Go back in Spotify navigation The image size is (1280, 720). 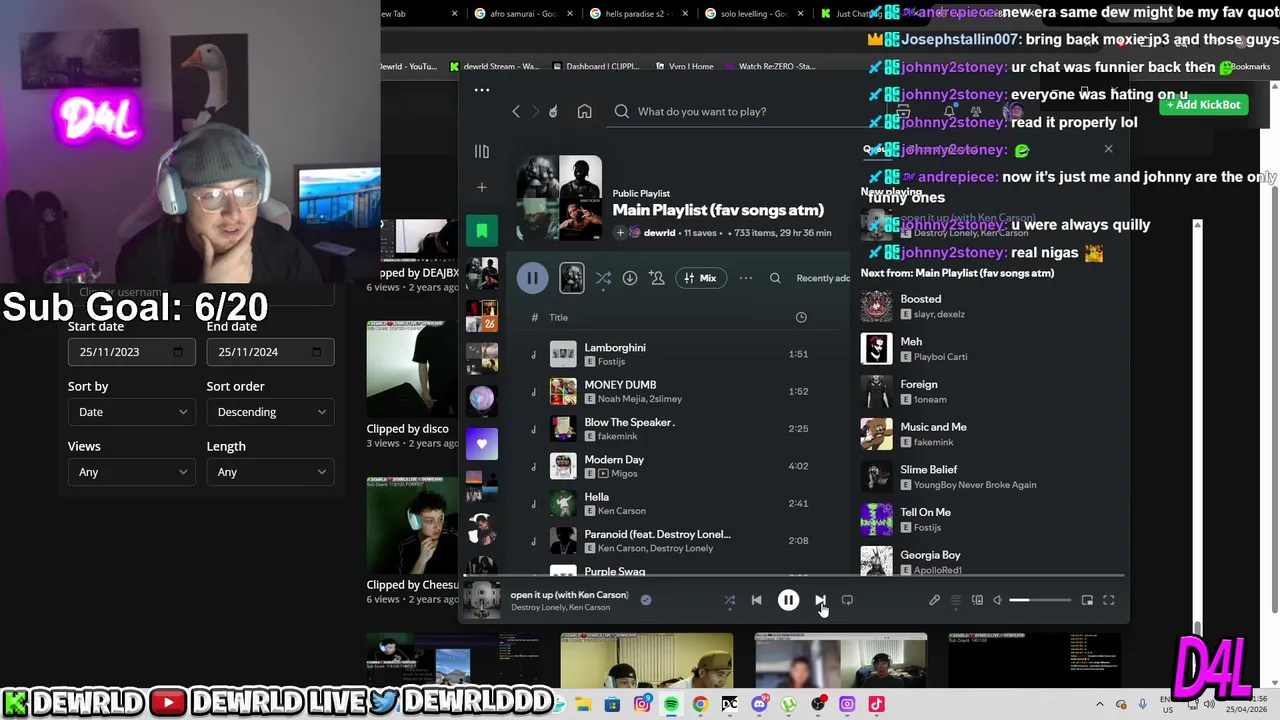516,111
